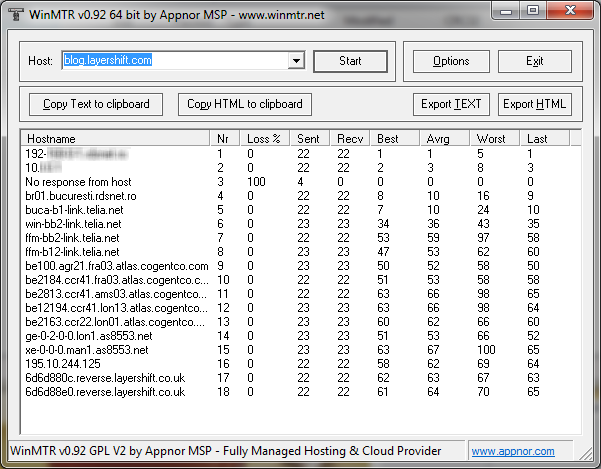Select the 195.10.244.125 row
Viewport: 601px width, 469px height.
301,364
